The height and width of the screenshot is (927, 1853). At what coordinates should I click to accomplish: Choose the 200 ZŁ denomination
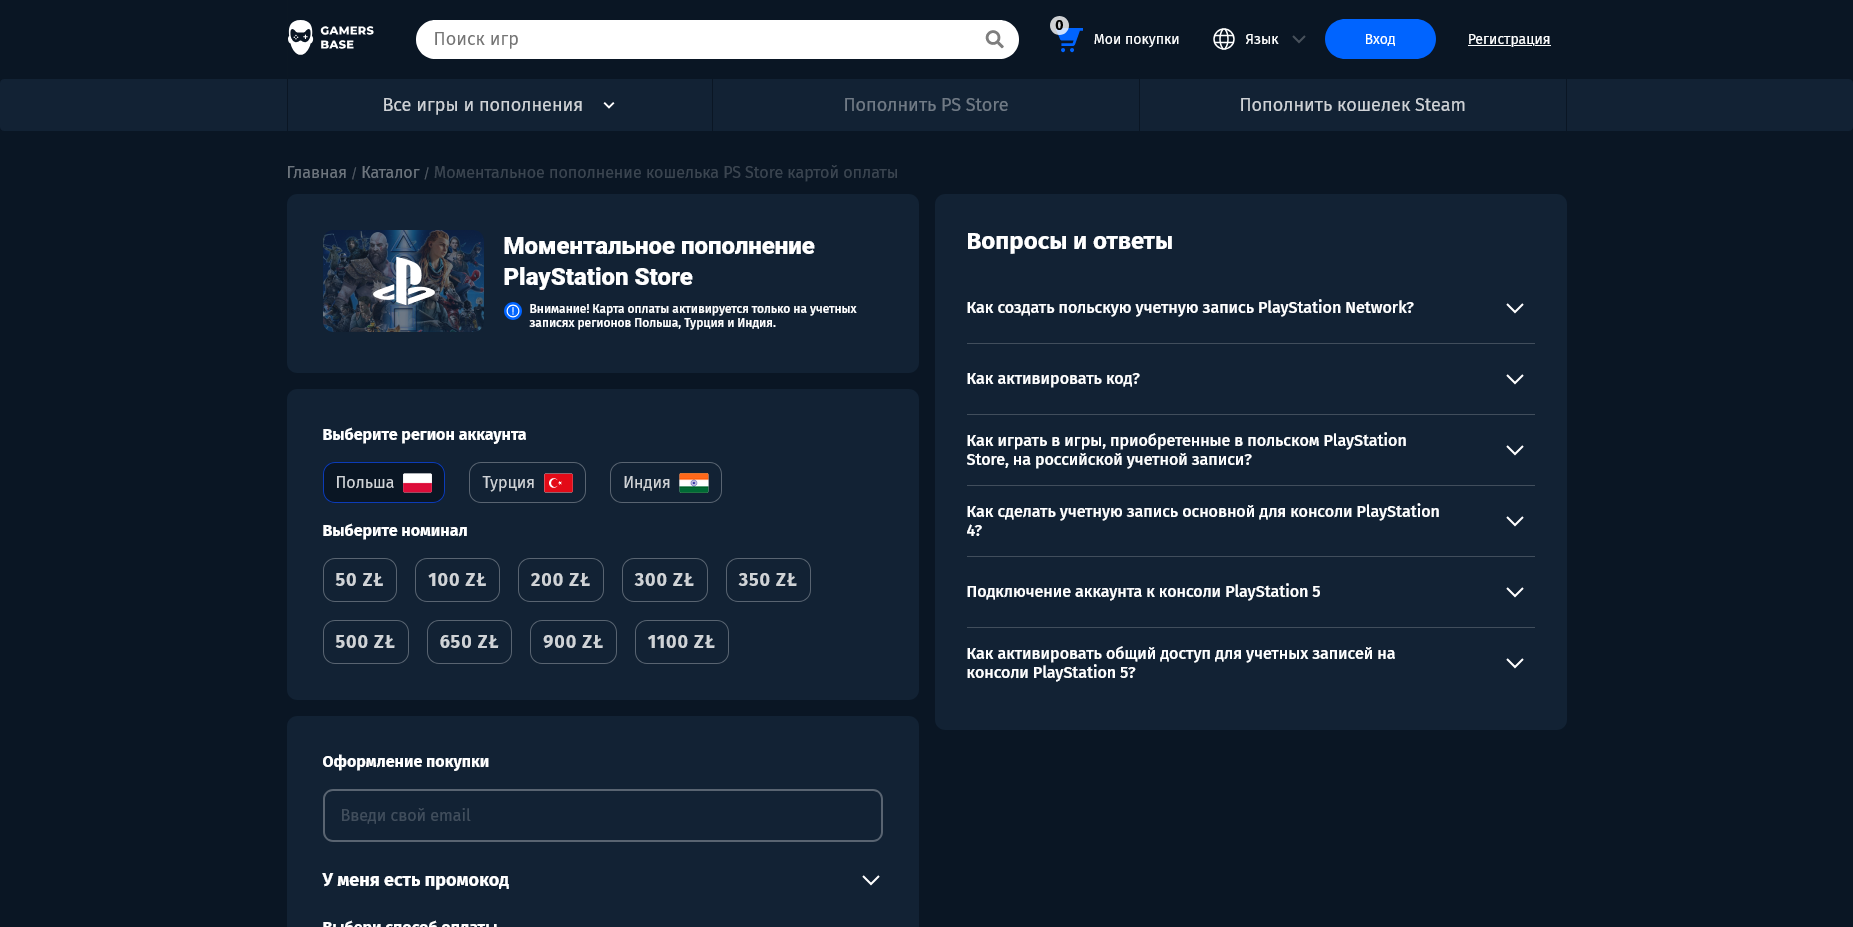pyautogui.click(x=561, y=580)
